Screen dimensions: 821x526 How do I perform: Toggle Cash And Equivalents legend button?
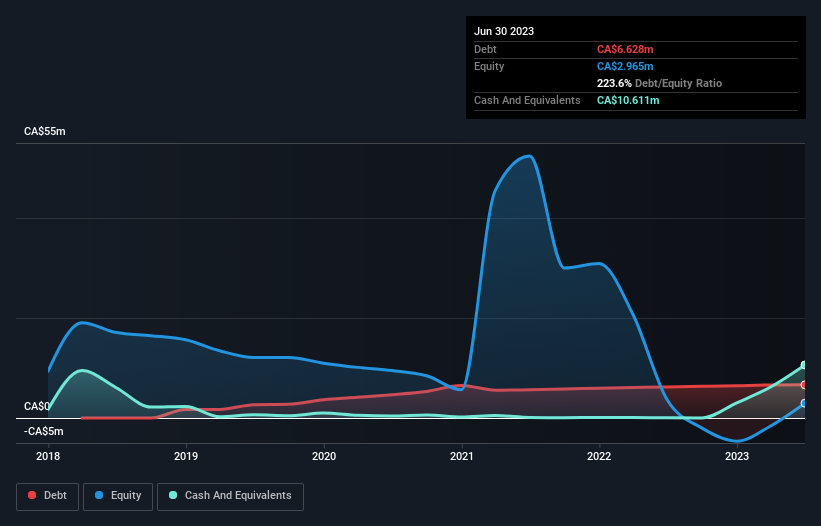[x=230, y=496]
